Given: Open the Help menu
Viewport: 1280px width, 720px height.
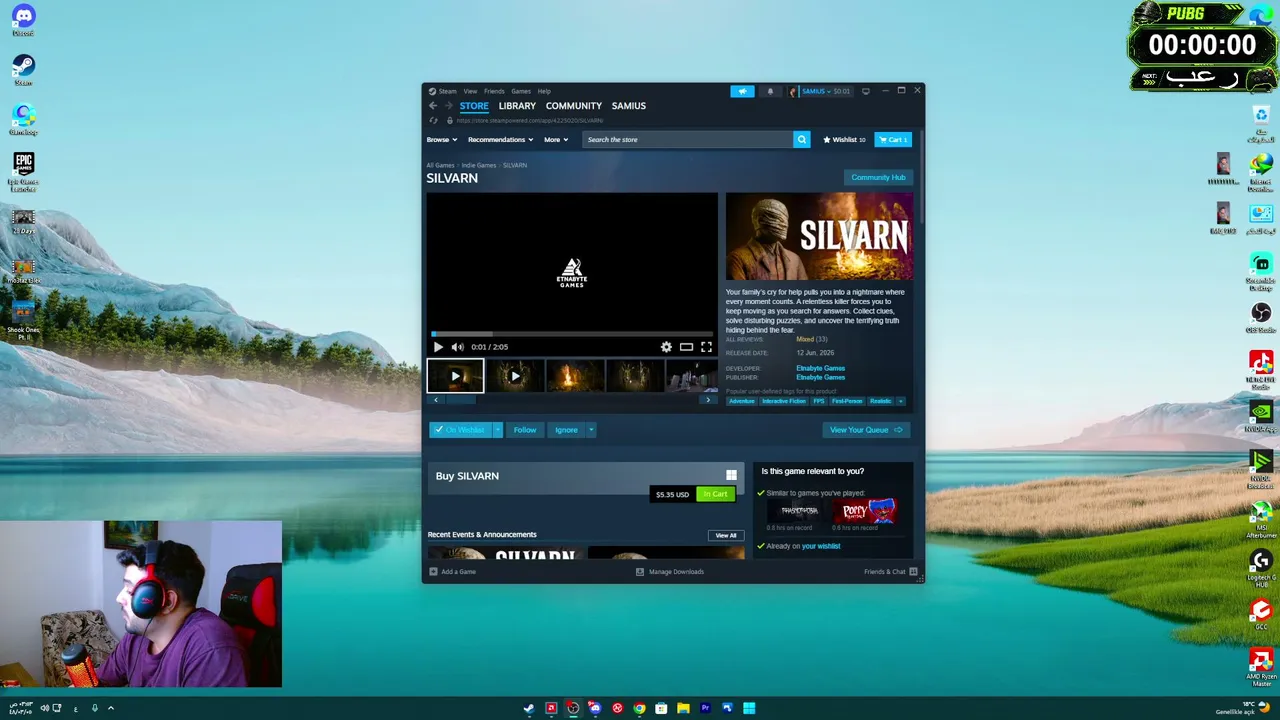Looking at the screenshot, I should click(544, 91).
